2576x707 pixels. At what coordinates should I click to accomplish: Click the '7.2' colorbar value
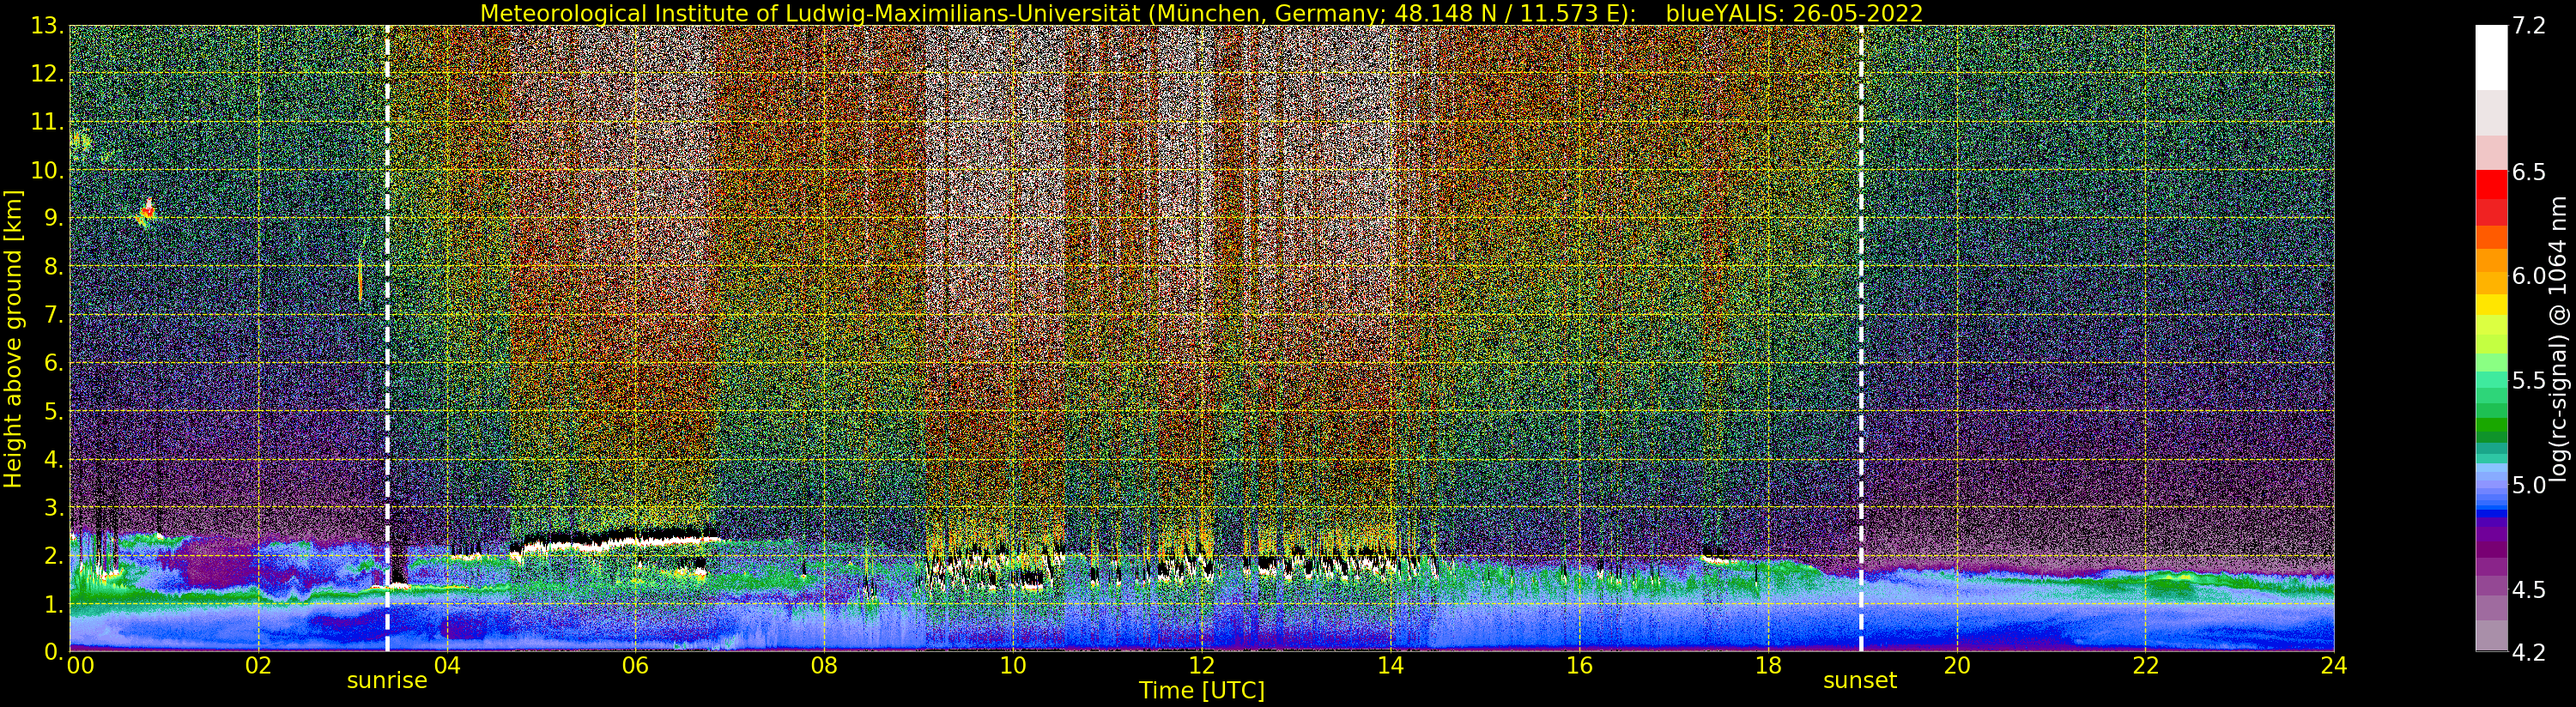tap(2529, 26)
